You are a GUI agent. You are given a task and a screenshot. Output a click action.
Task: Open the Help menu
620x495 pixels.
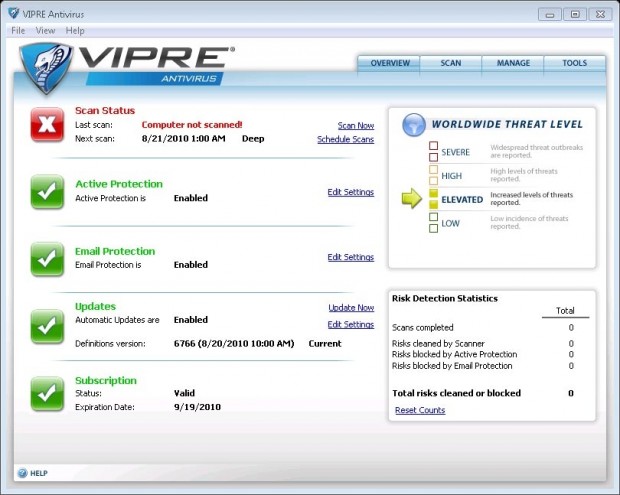[x=75, y=30]
